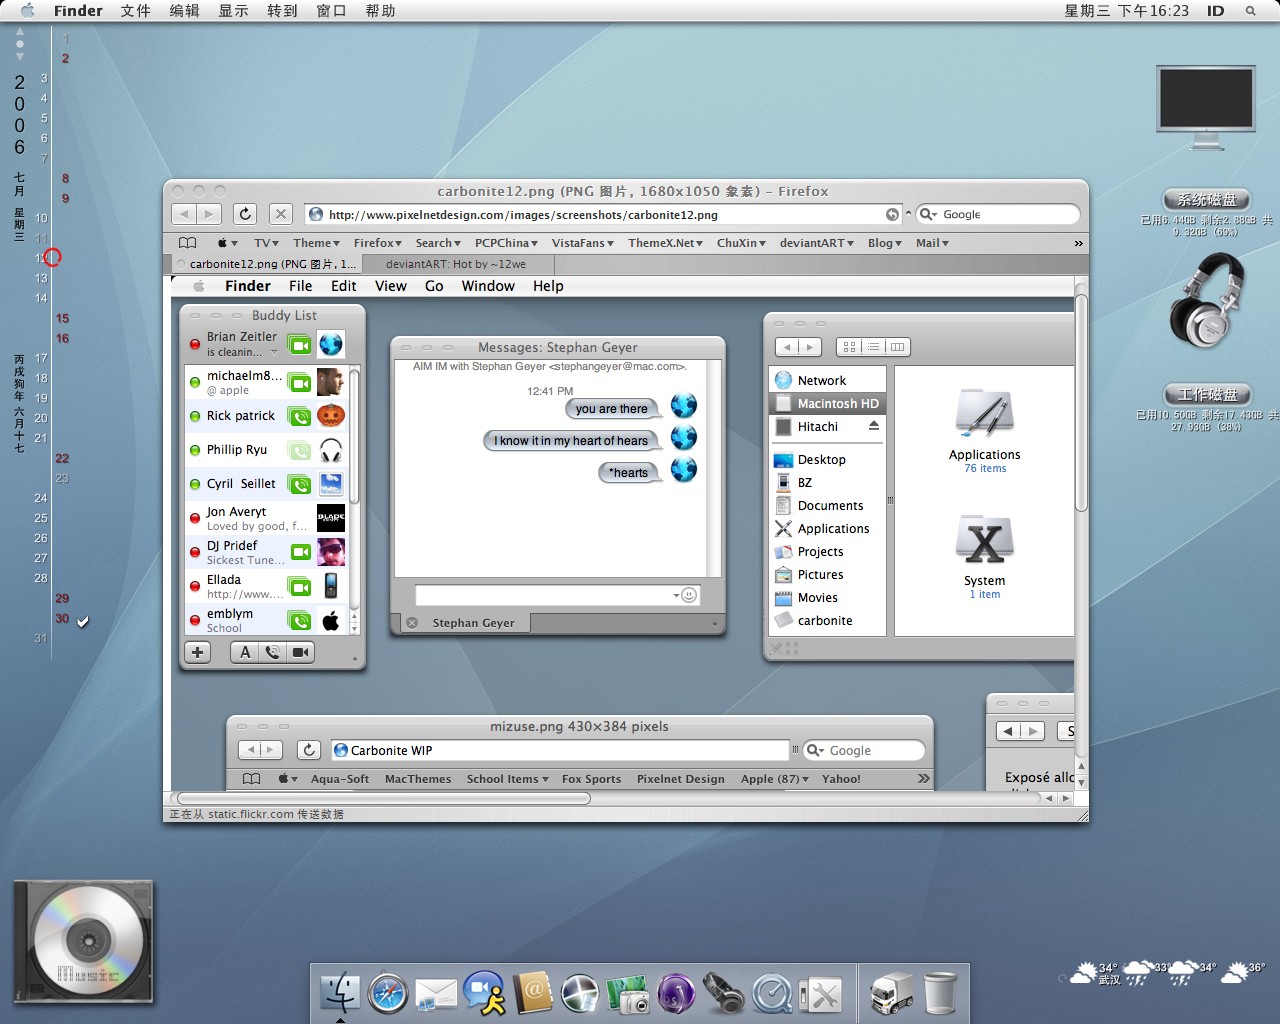Open the 编辑 menu in menu bar

coord(184,11)
